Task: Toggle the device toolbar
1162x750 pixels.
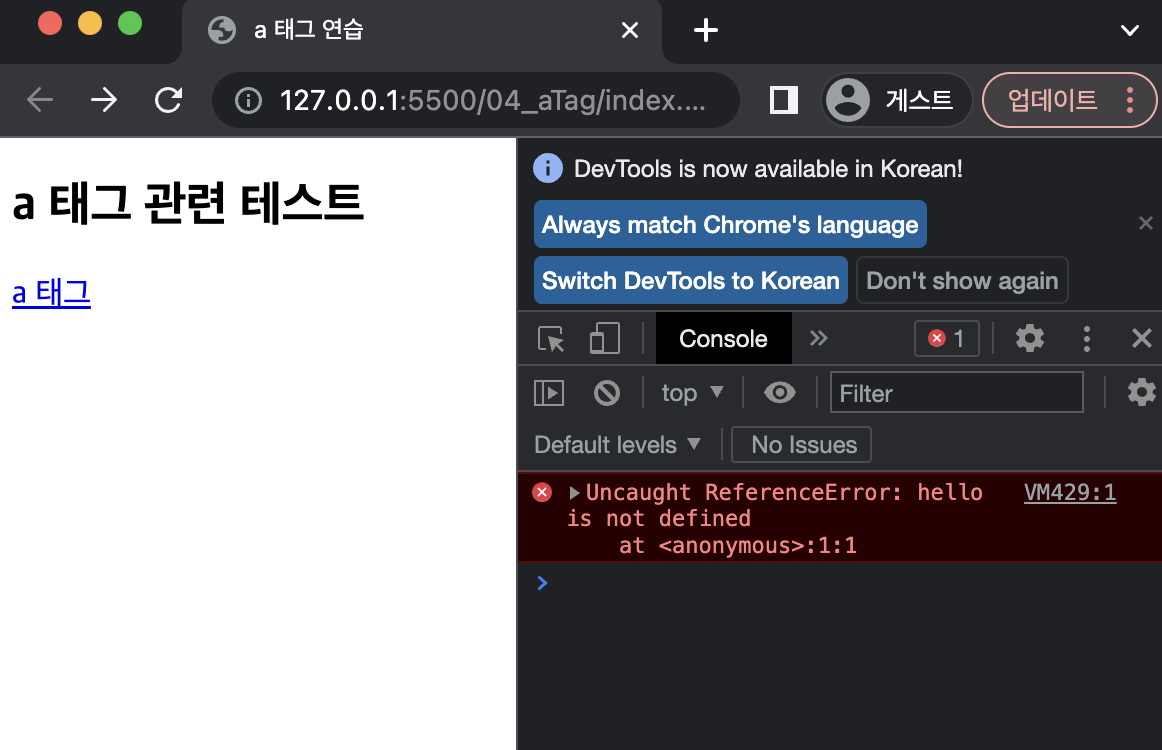Action: [605, 339]
